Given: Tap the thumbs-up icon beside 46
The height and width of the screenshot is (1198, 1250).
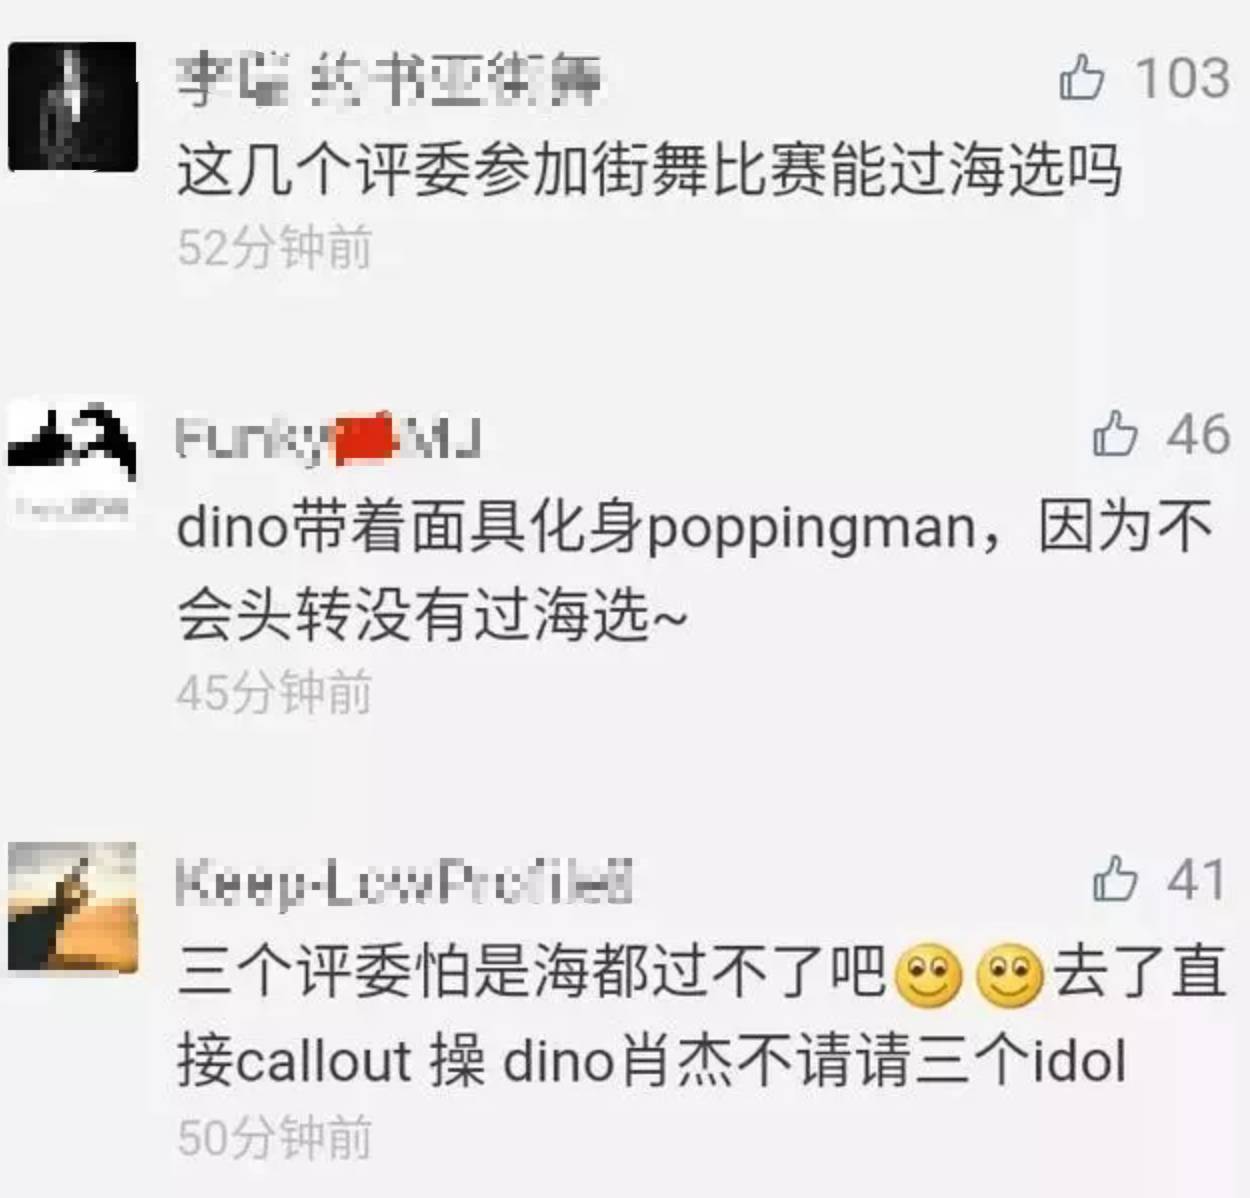Looking at the screenshot, I should (1115, 435).
